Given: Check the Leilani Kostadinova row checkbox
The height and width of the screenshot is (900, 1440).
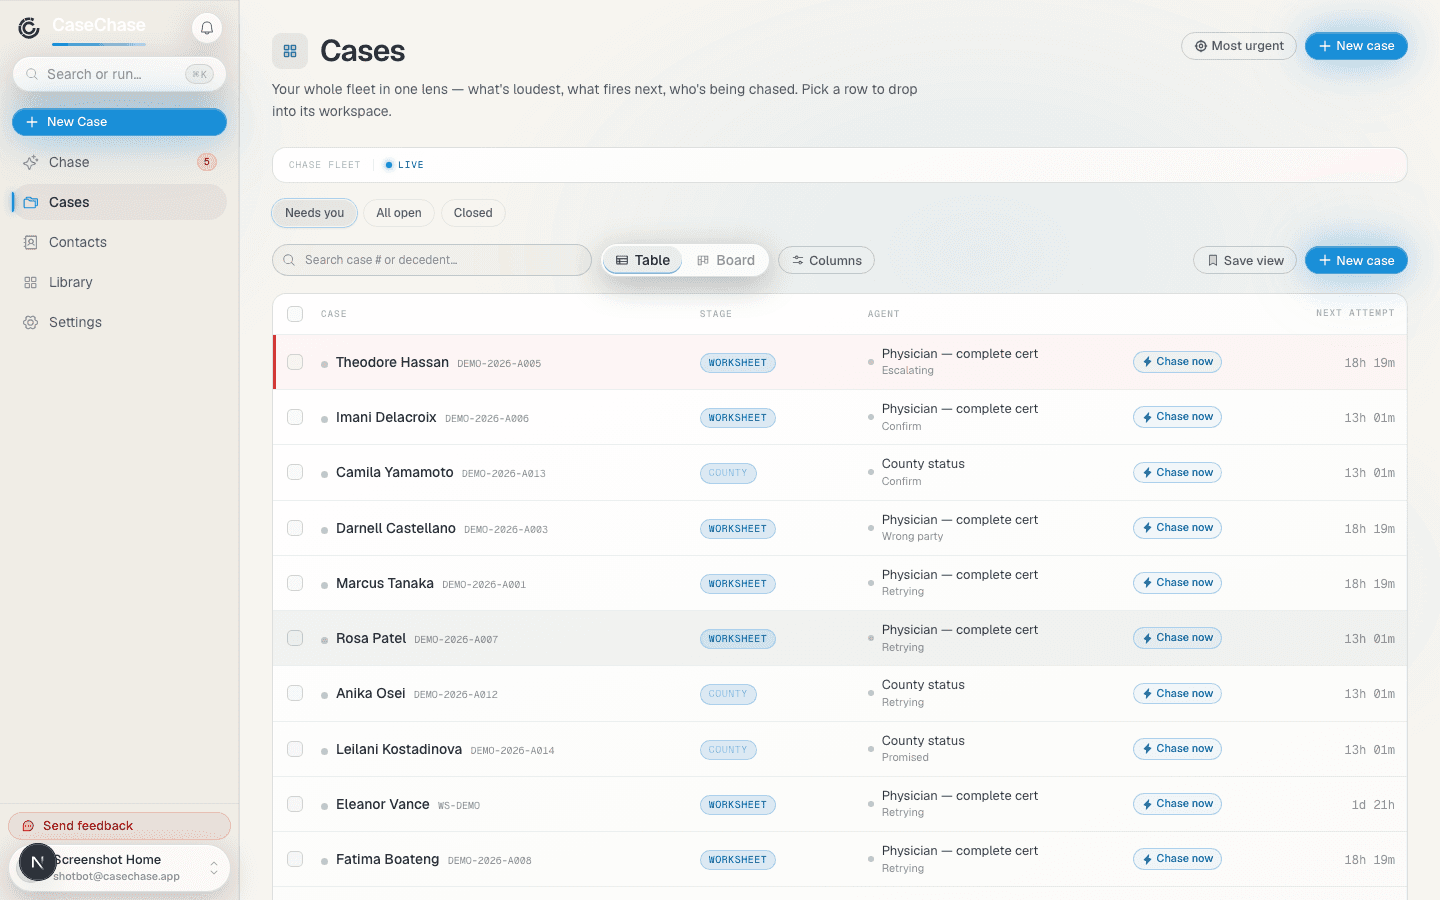Looking at the screenshot, I should coord(295,749).
